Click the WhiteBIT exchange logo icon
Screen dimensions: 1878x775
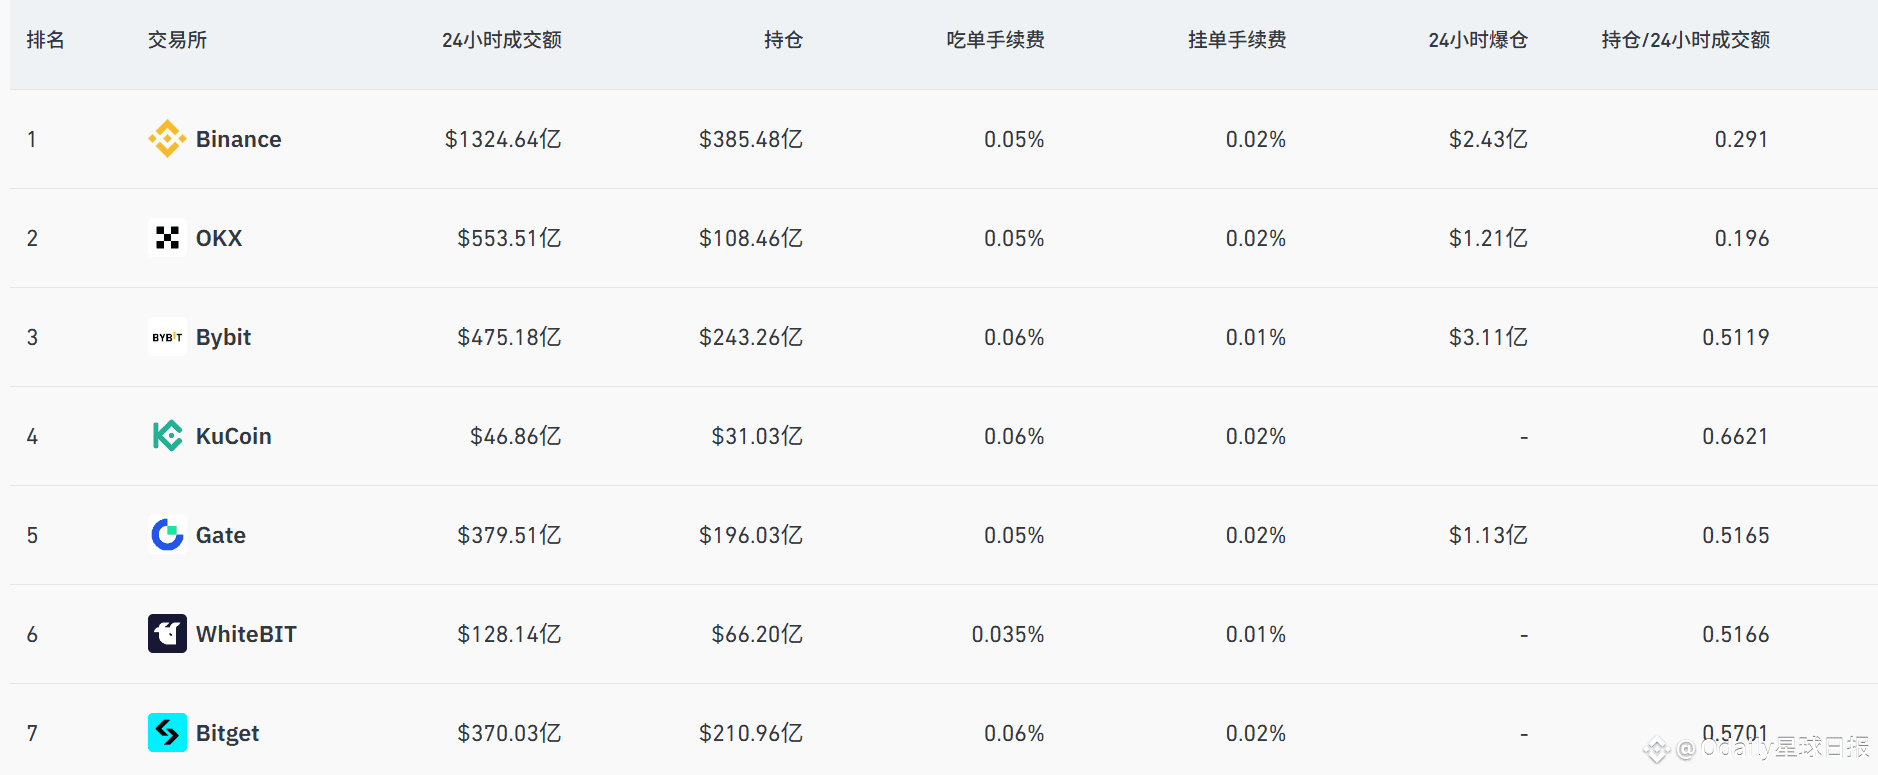click(x=167, y=634)
